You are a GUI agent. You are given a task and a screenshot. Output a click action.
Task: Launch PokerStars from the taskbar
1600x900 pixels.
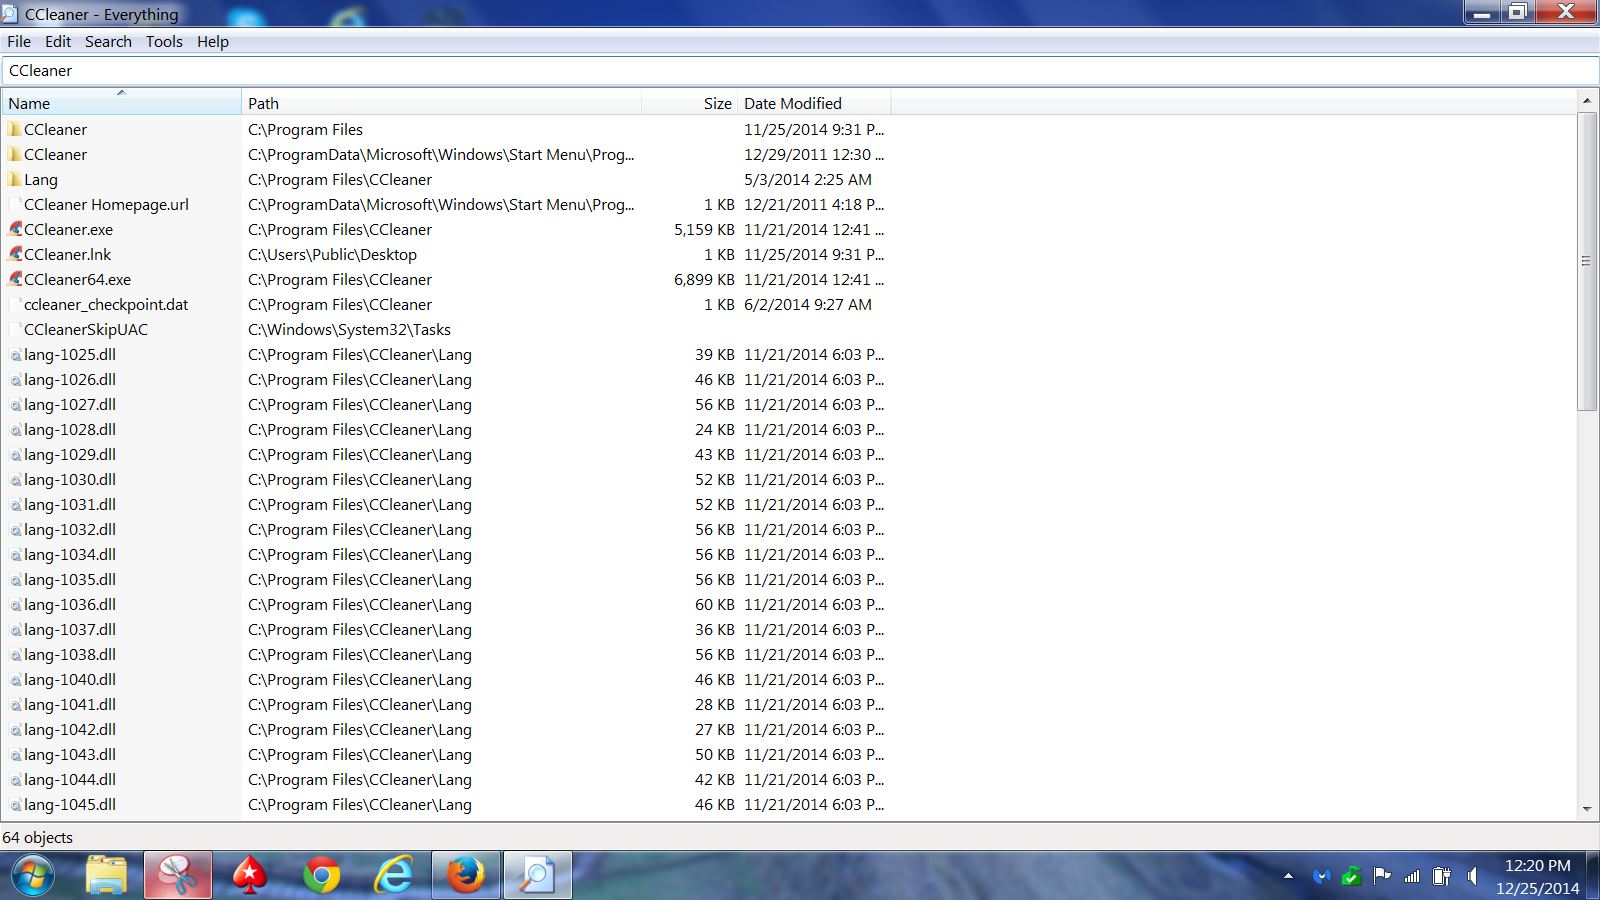click(250, 876)
